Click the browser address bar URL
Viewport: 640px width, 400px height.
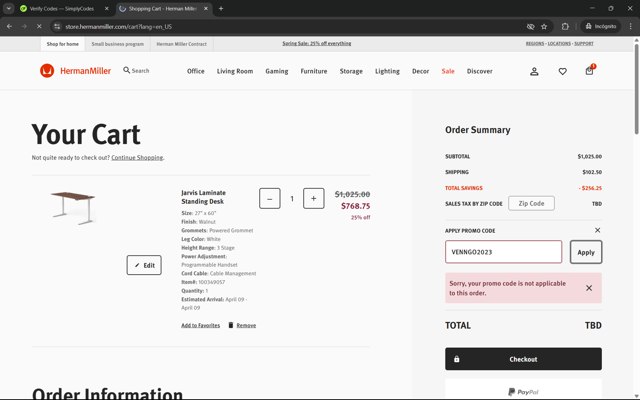pos(119,27)
